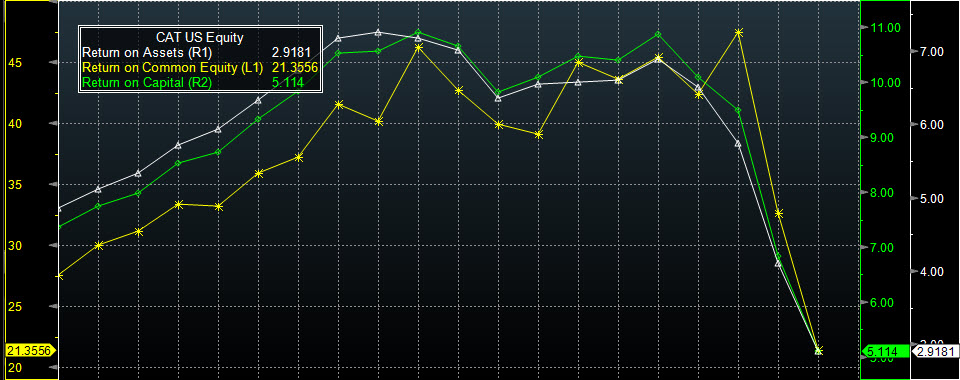960x380 pixels.
Task: Select Return on Capital (R2) legend entry
Action: 146,83
